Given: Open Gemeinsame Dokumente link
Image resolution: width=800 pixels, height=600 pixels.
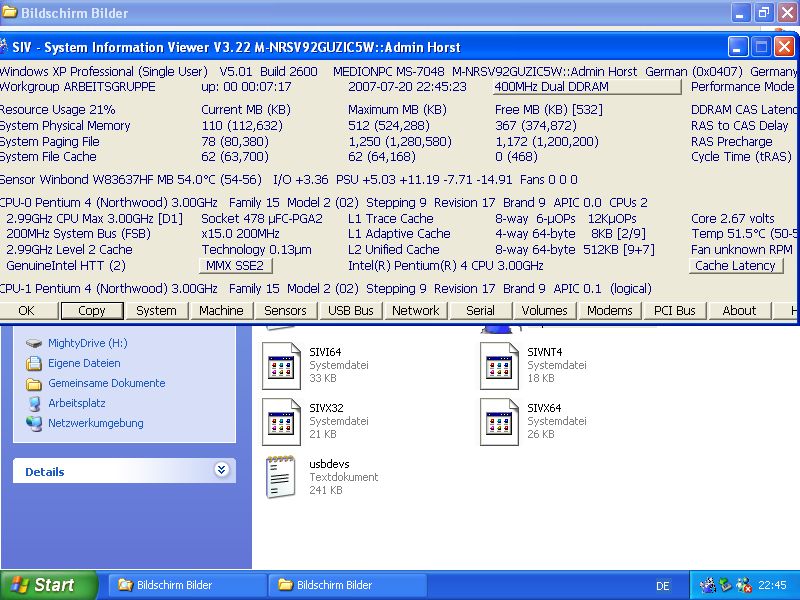Looking at the screenshot, I should tap(107, 383).
